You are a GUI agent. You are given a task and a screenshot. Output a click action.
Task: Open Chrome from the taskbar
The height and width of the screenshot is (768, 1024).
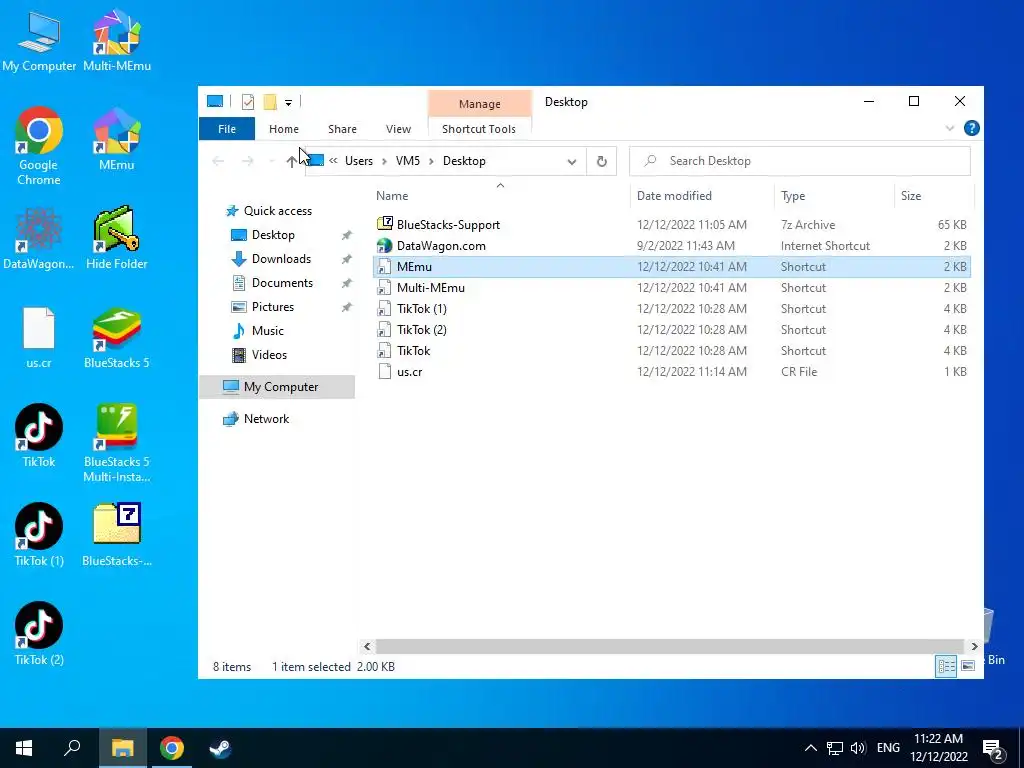click(x=172, y=748)
